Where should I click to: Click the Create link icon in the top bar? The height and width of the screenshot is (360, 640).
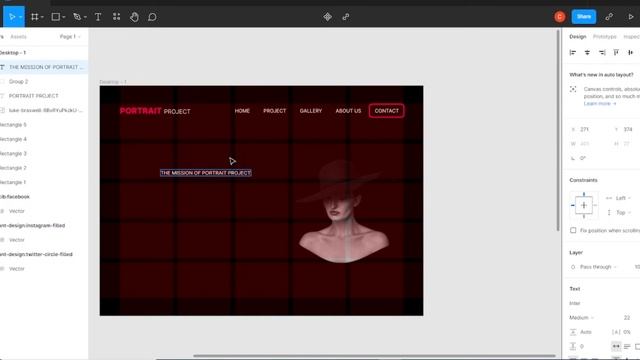pos(346,17)
